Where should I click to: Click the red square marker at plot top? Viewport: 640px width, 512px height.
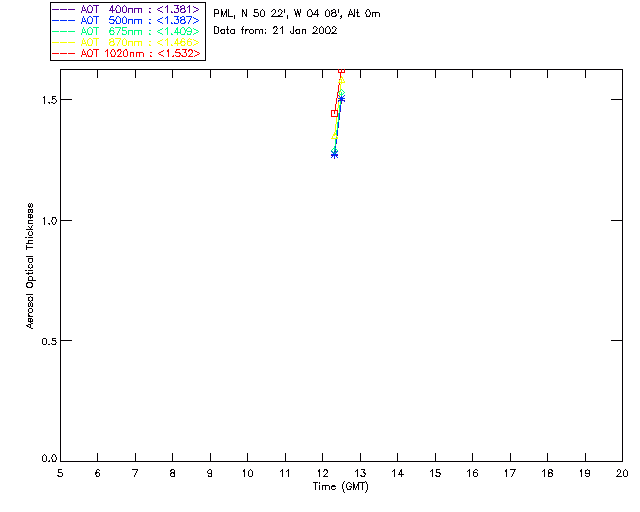341,71
